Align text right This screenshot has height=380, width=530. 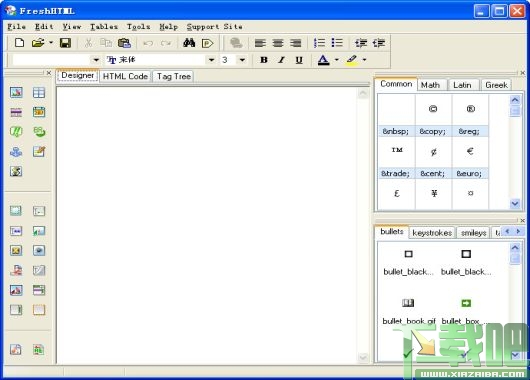pos(296,43)
